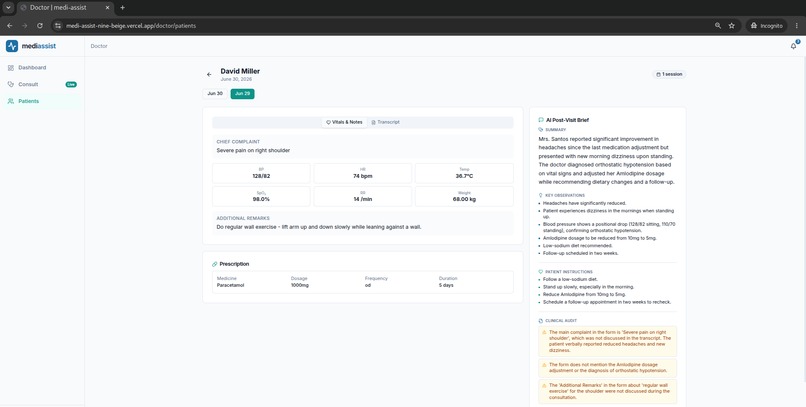Click the site information icon in the address bar
The width and height of the screenshot is (806, 407).
tap(58, 26)
